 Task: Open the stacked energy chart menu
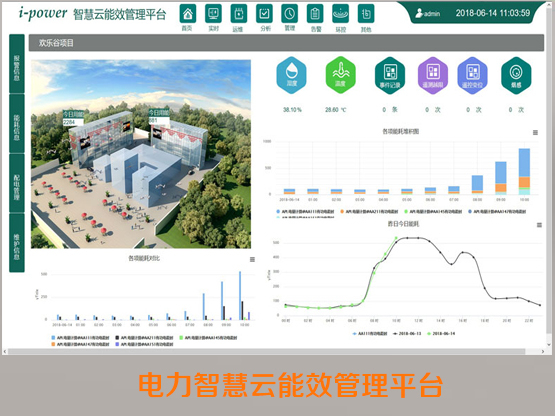point(535,132)
